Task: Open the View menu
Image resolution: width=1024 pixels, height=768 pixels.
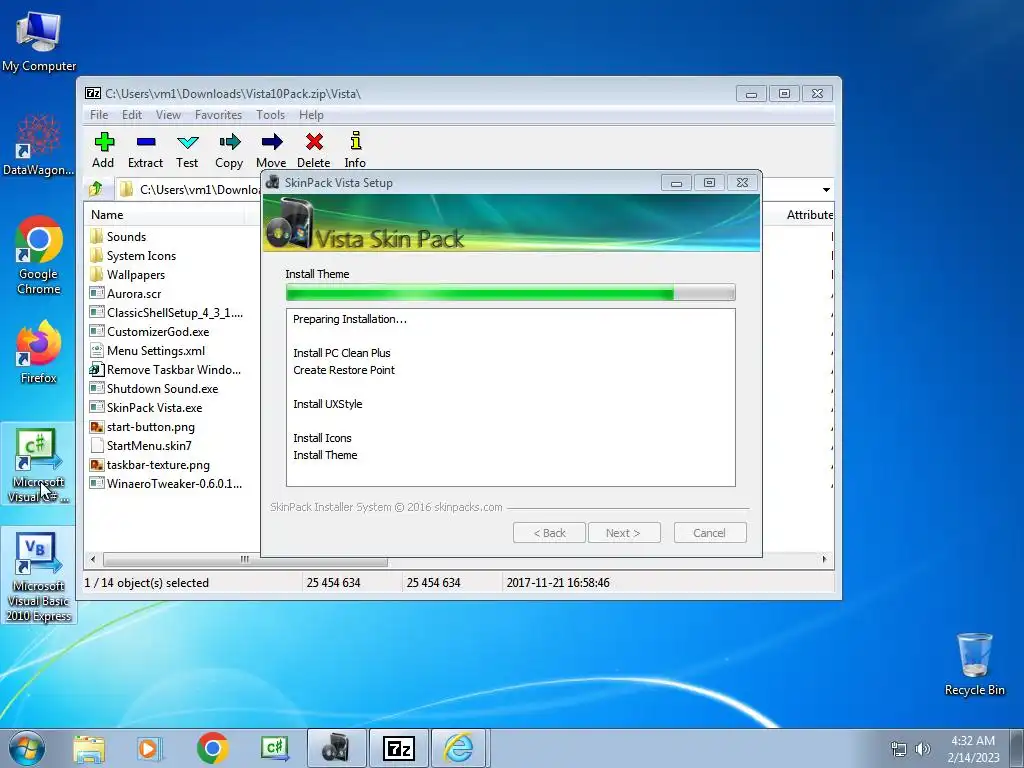Action: (x=168, y=115)
